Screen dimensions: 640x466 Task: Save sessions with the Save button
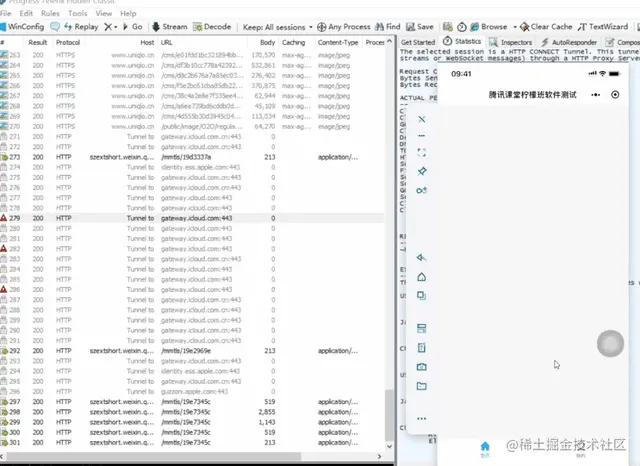420,27
